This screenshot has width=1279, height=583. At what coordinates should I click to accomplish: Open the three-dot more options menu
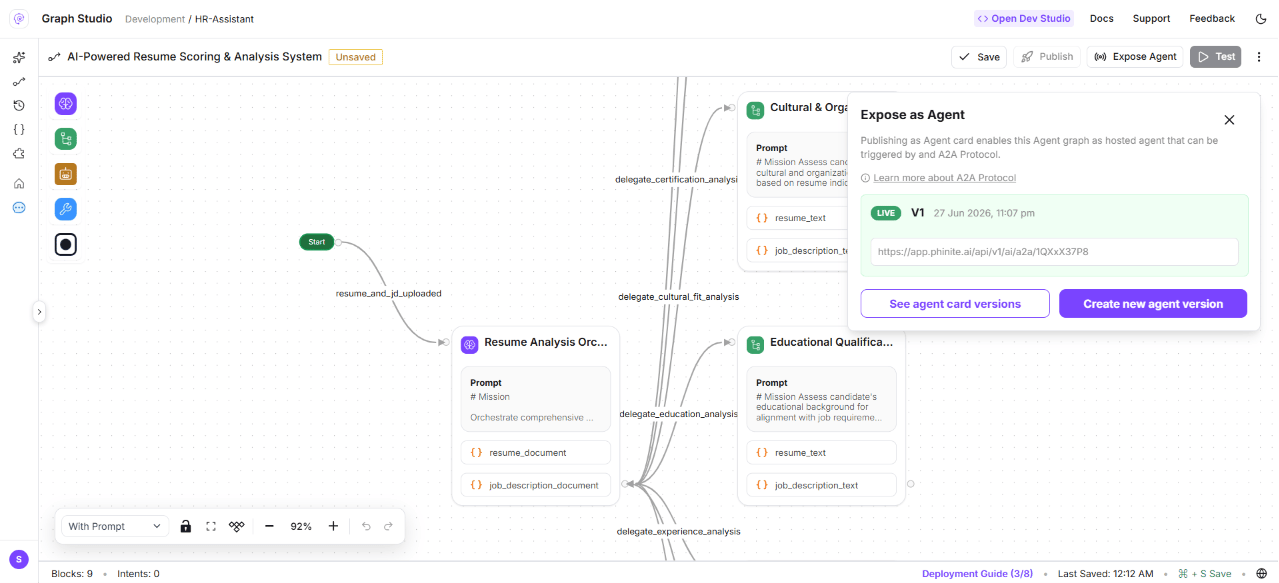(1259, 57)
